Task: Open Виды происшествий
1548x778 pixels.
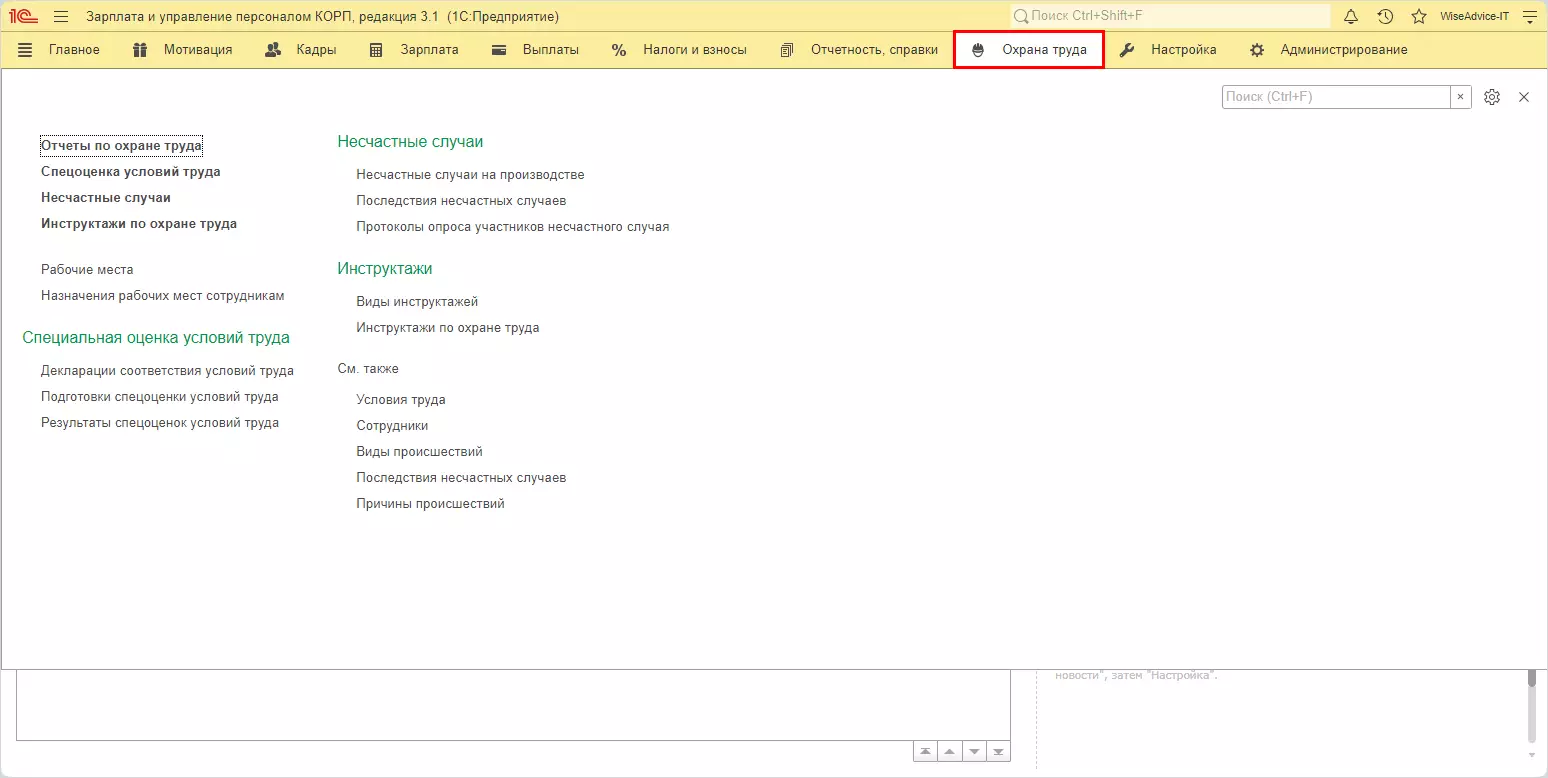Action: pos(419,452)
